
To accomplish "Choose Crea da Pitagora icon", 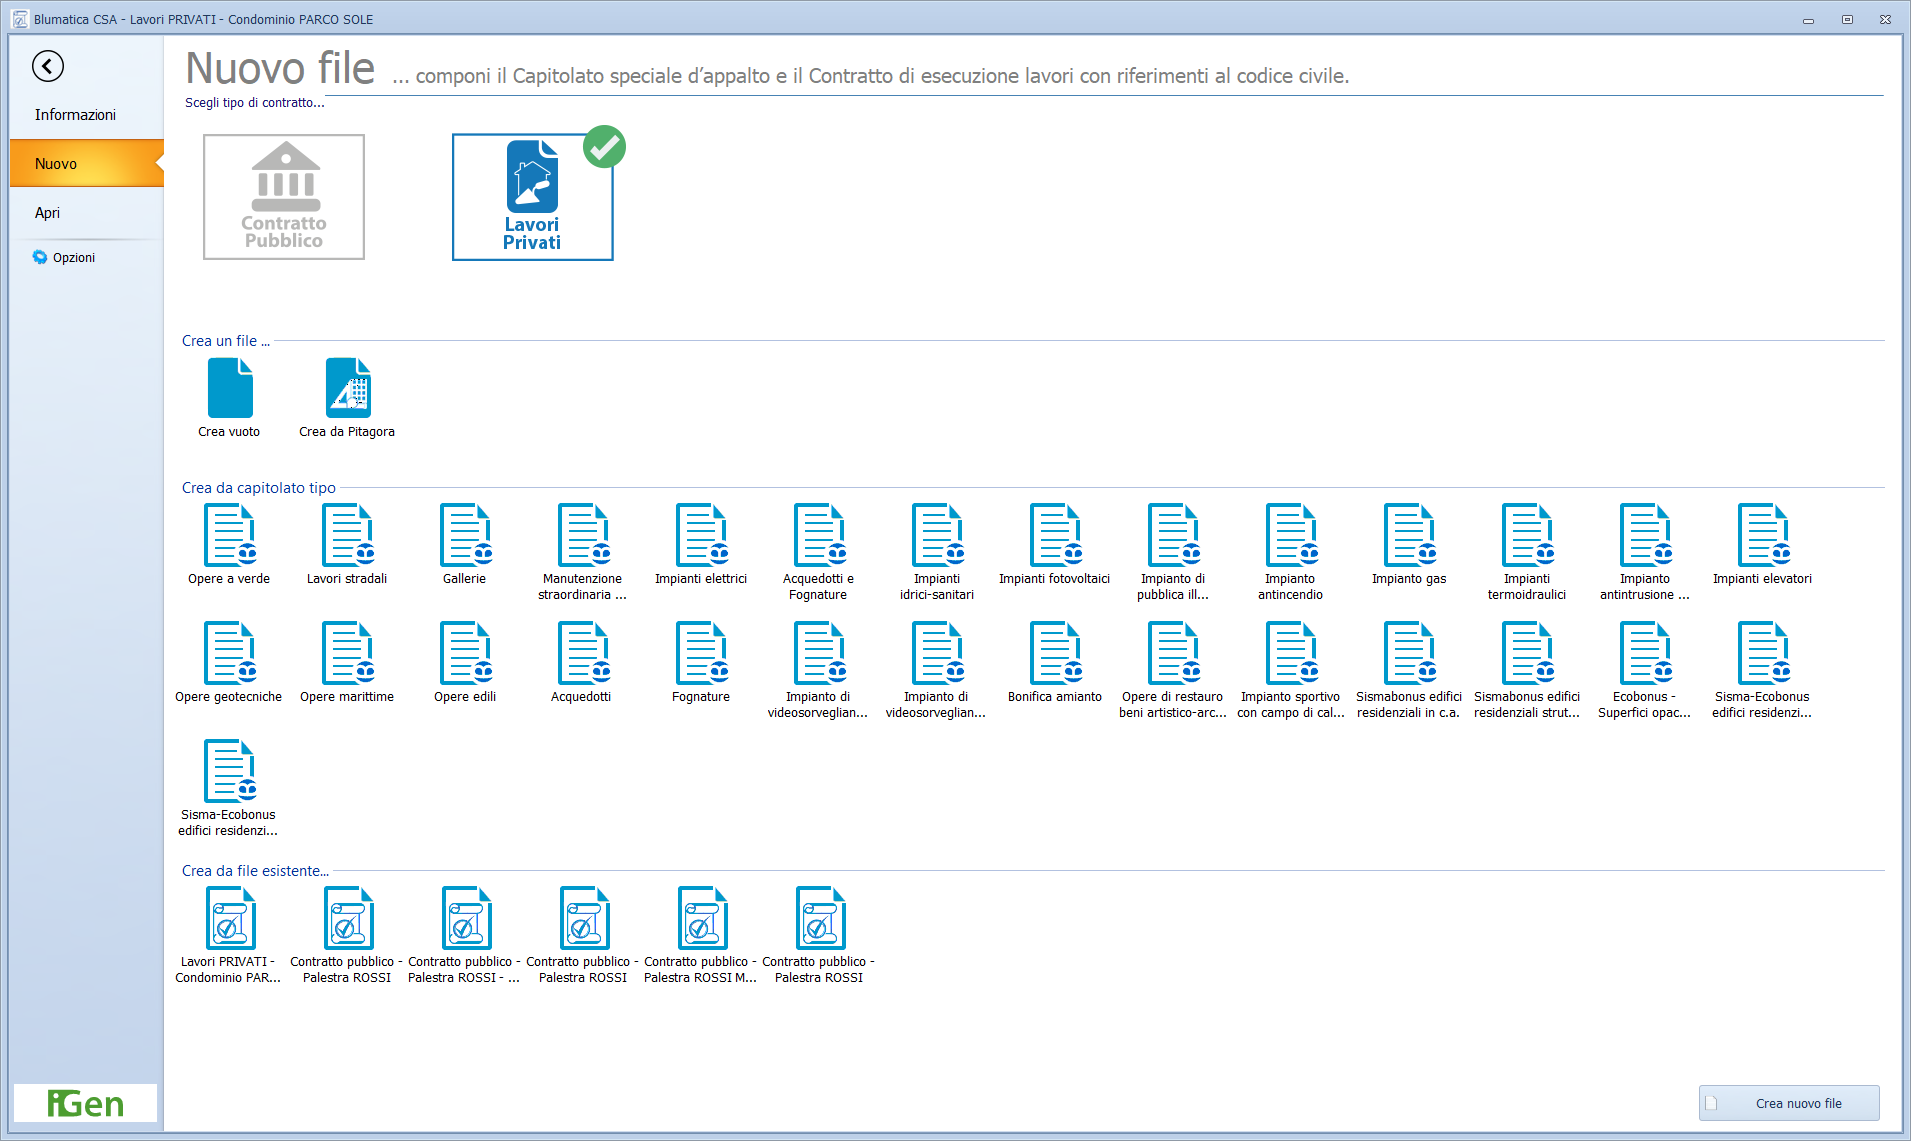I will point(347,389).
